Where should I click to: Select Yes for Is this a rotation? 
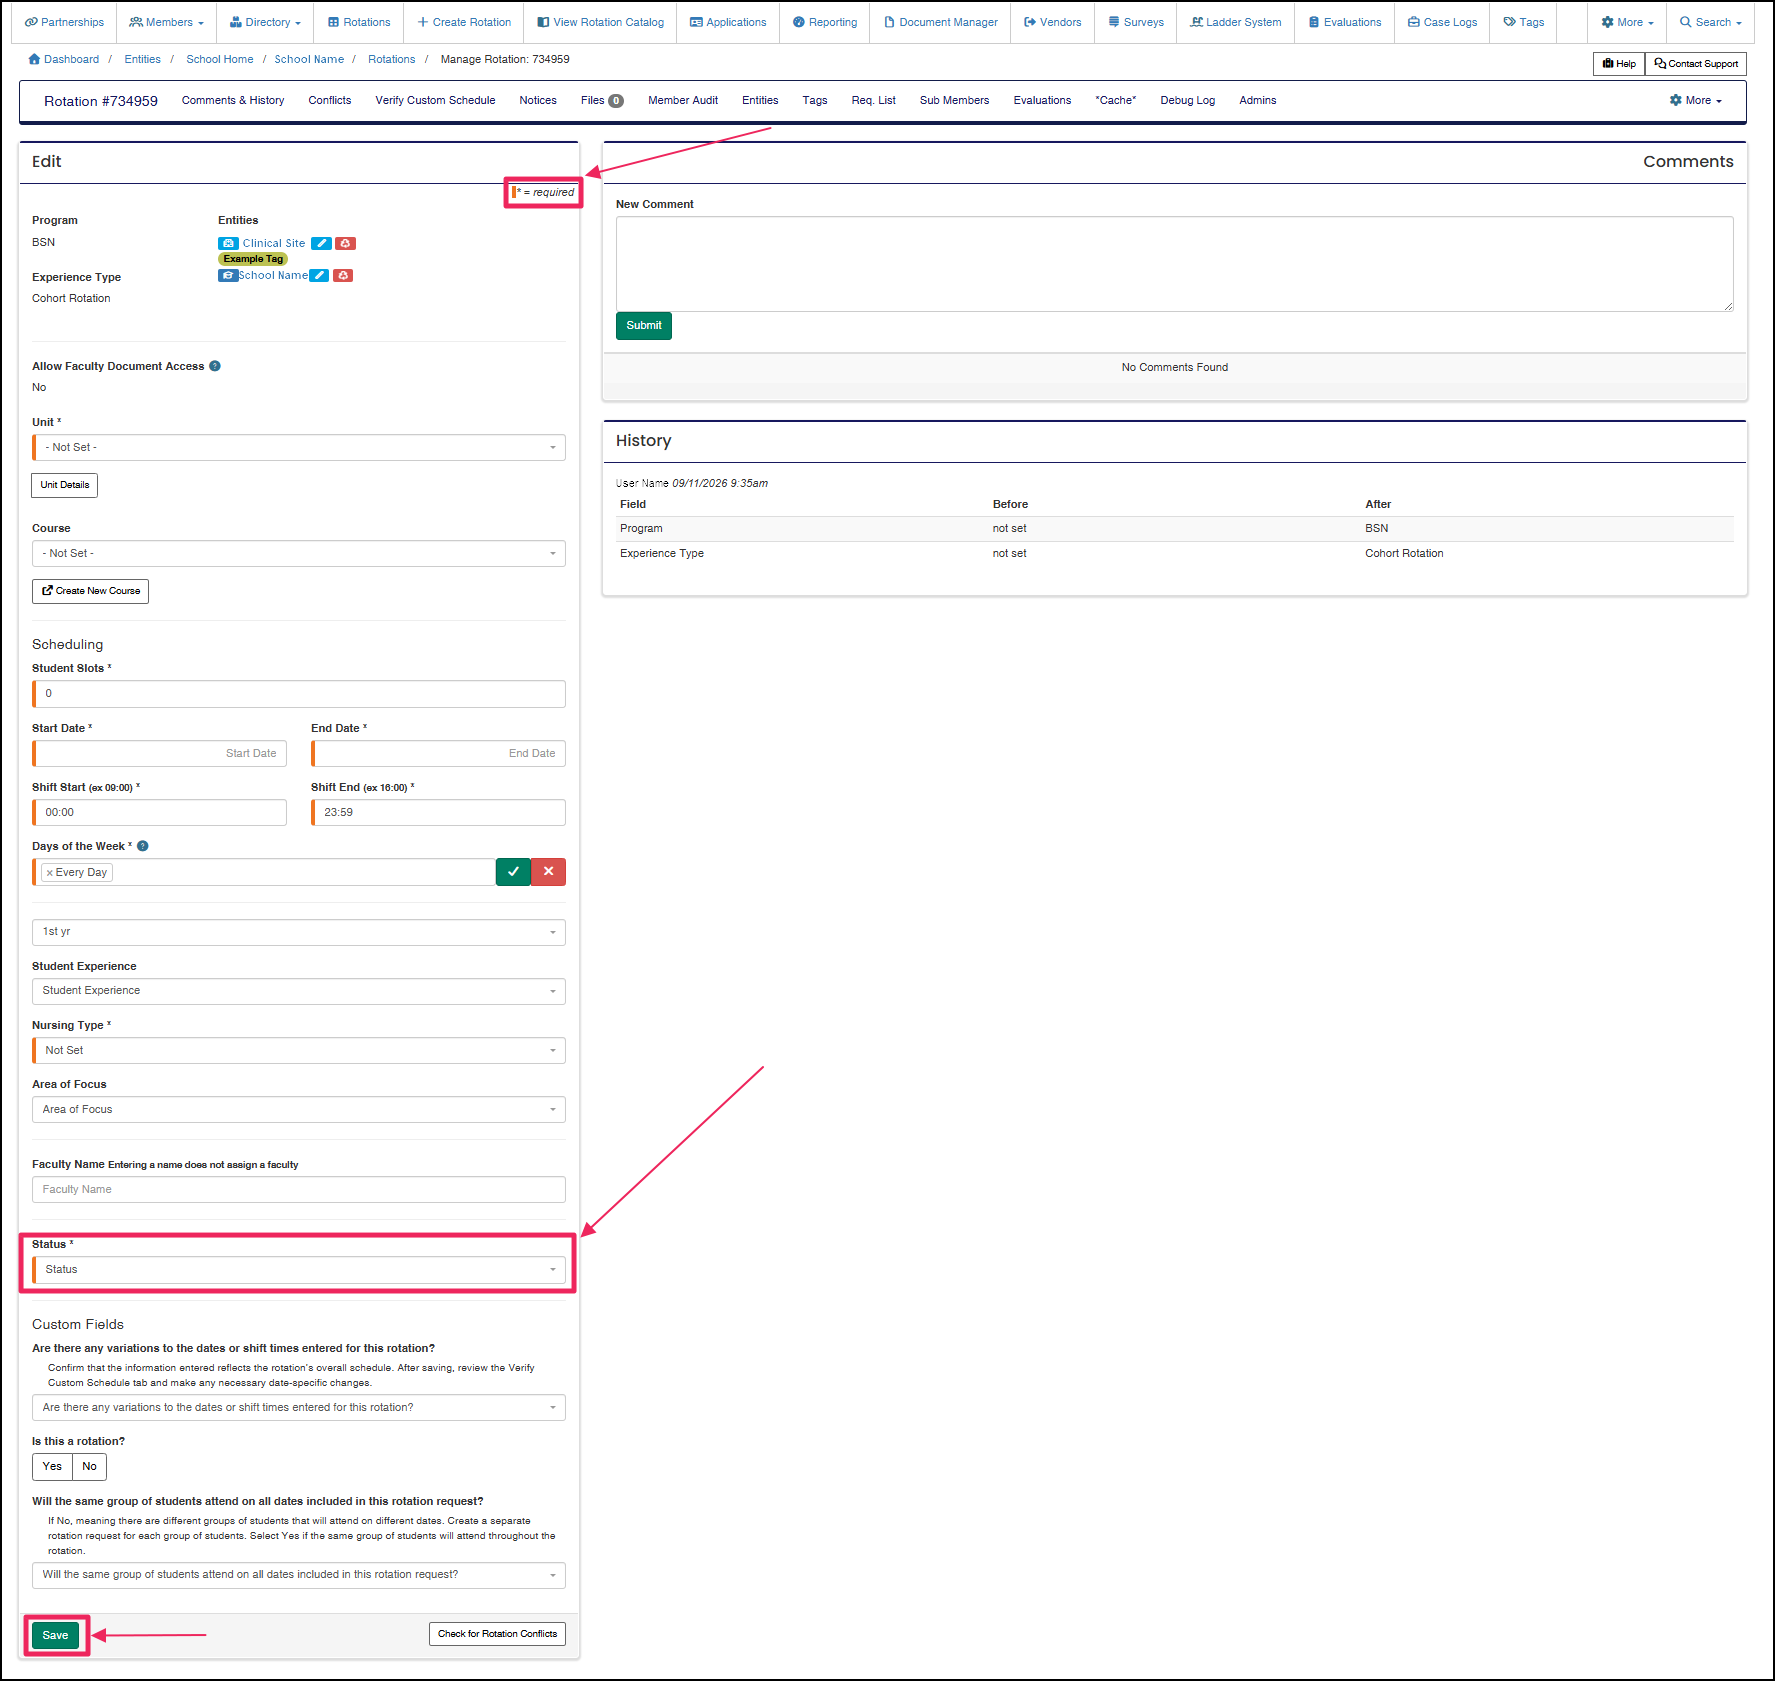coord(52,1467)
